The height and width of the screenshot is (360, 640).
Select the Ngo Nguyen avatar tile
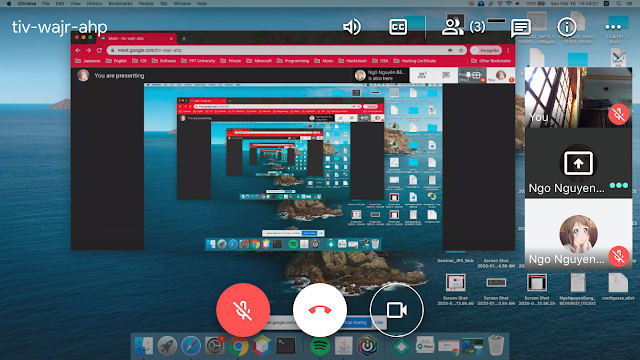coord(578,234)
